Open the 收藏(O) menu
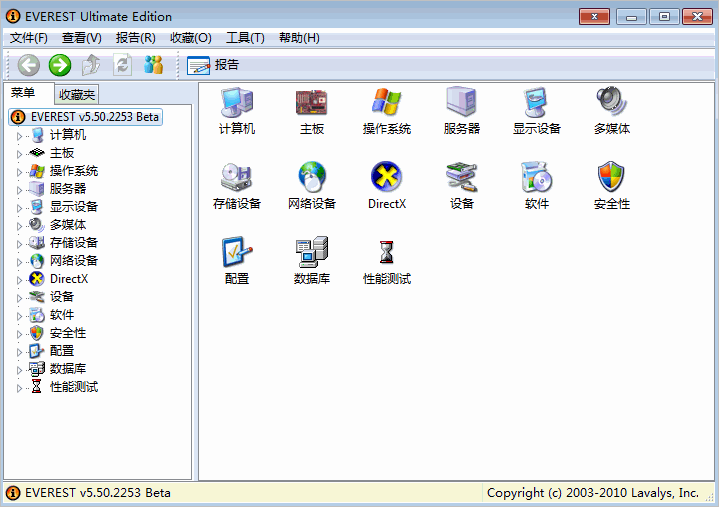 191,38
